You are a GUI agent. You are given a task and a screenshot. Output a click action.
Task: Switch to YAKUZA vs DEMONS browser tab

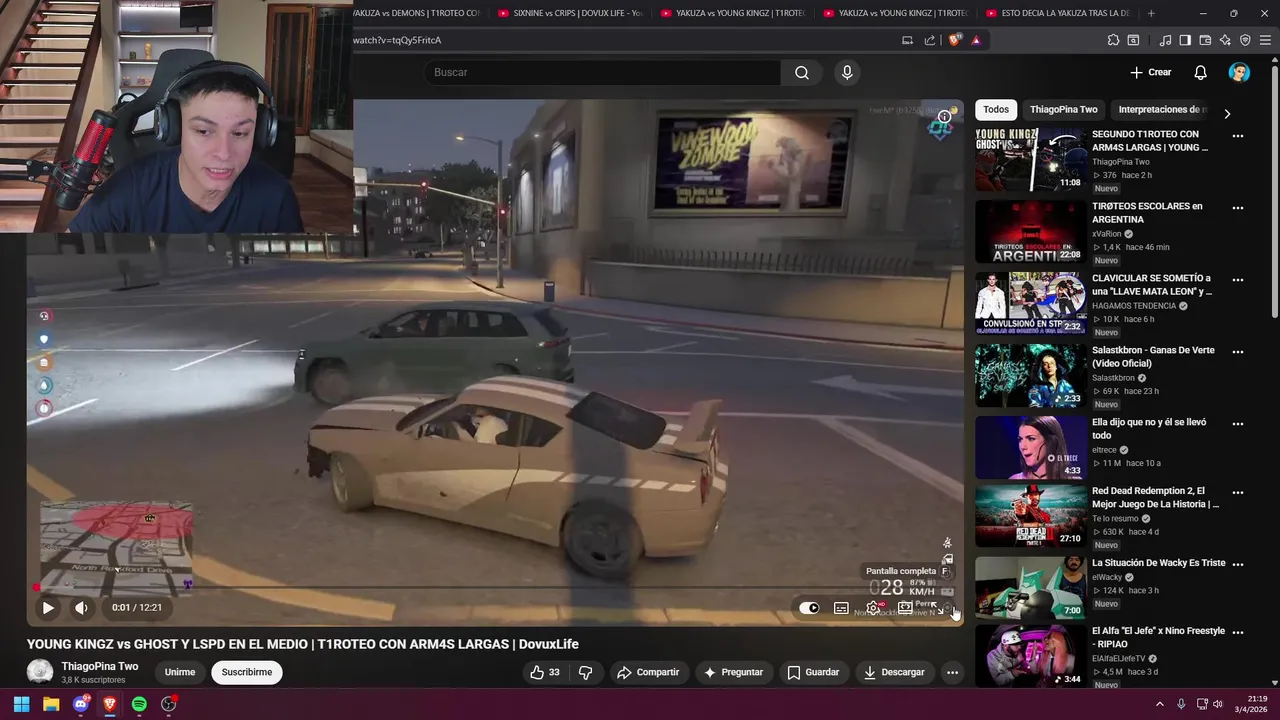[x=416, y=13]
